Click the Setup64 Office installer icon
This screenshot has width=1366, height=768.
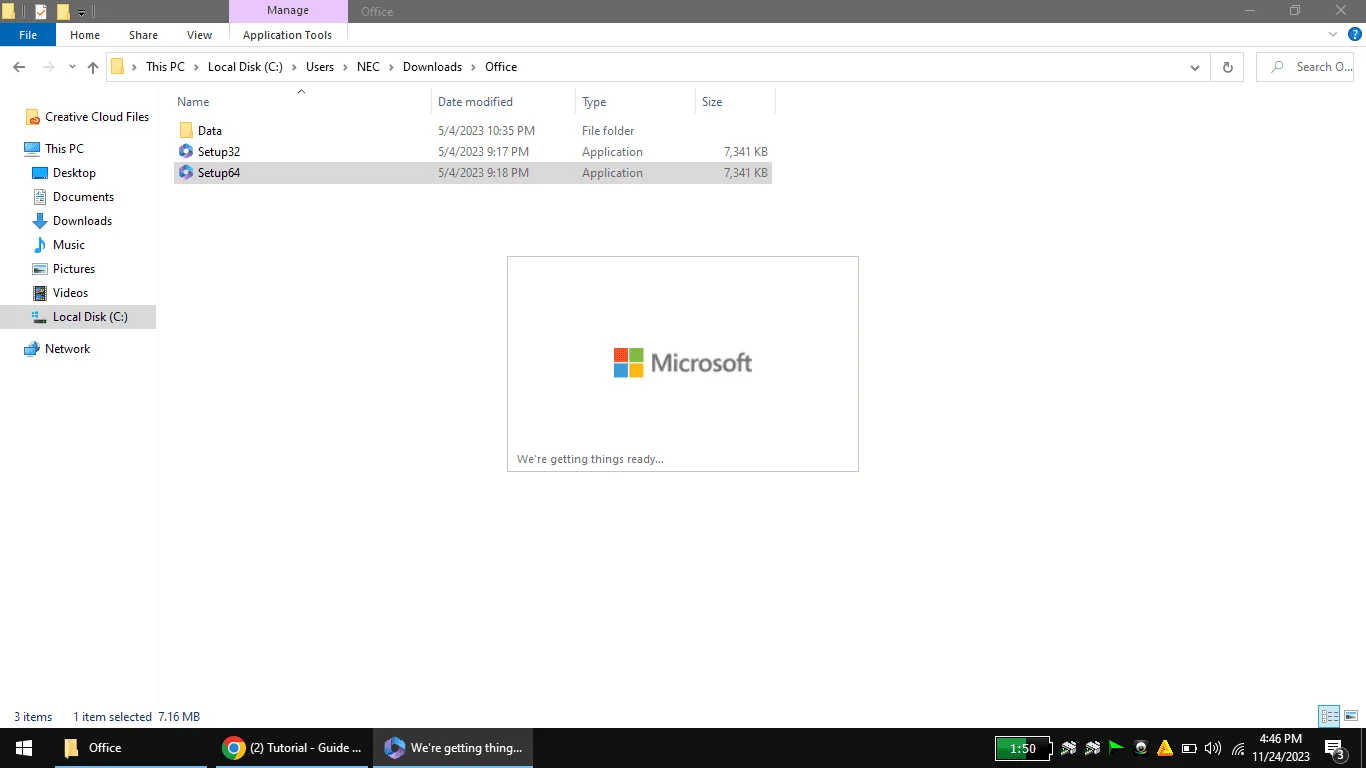186,173
